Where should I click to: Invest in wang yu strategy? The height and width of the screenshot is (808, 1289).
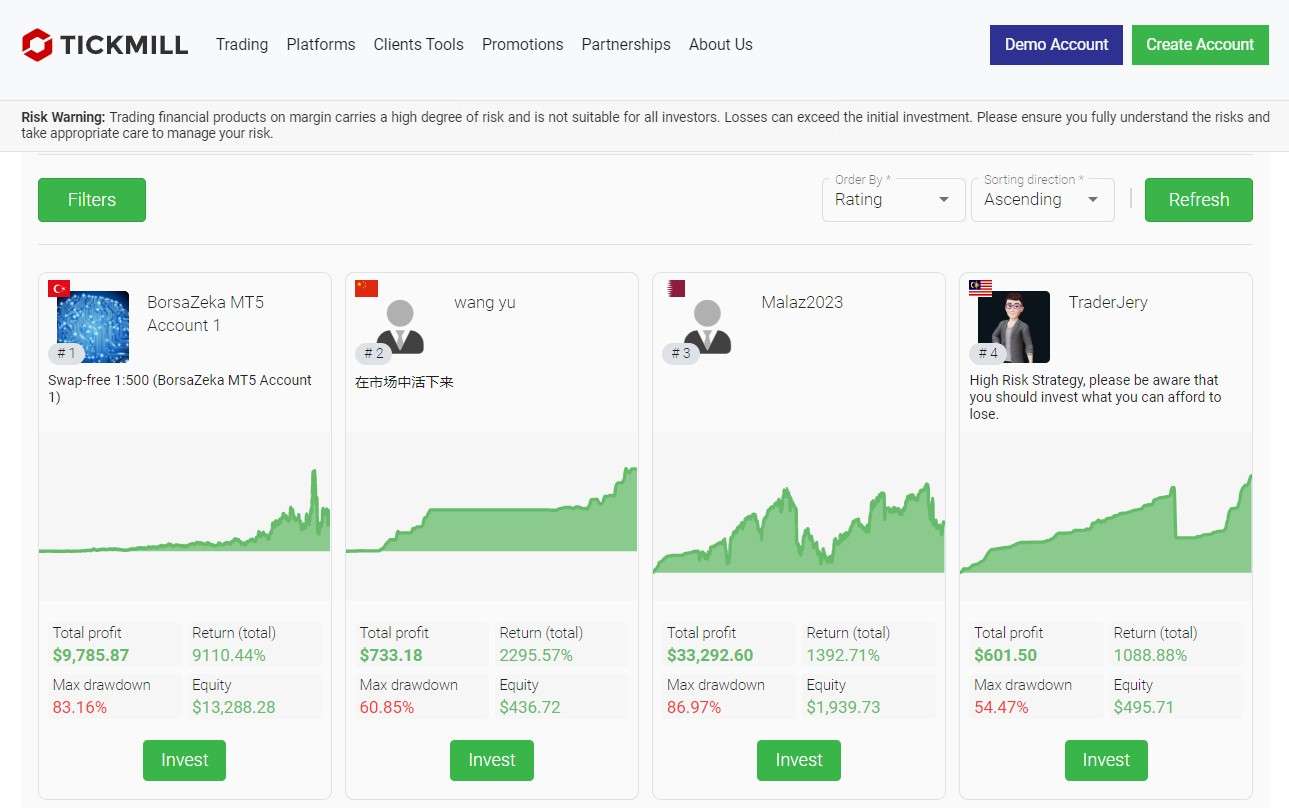pyautogui.click(x=492, y=760)
